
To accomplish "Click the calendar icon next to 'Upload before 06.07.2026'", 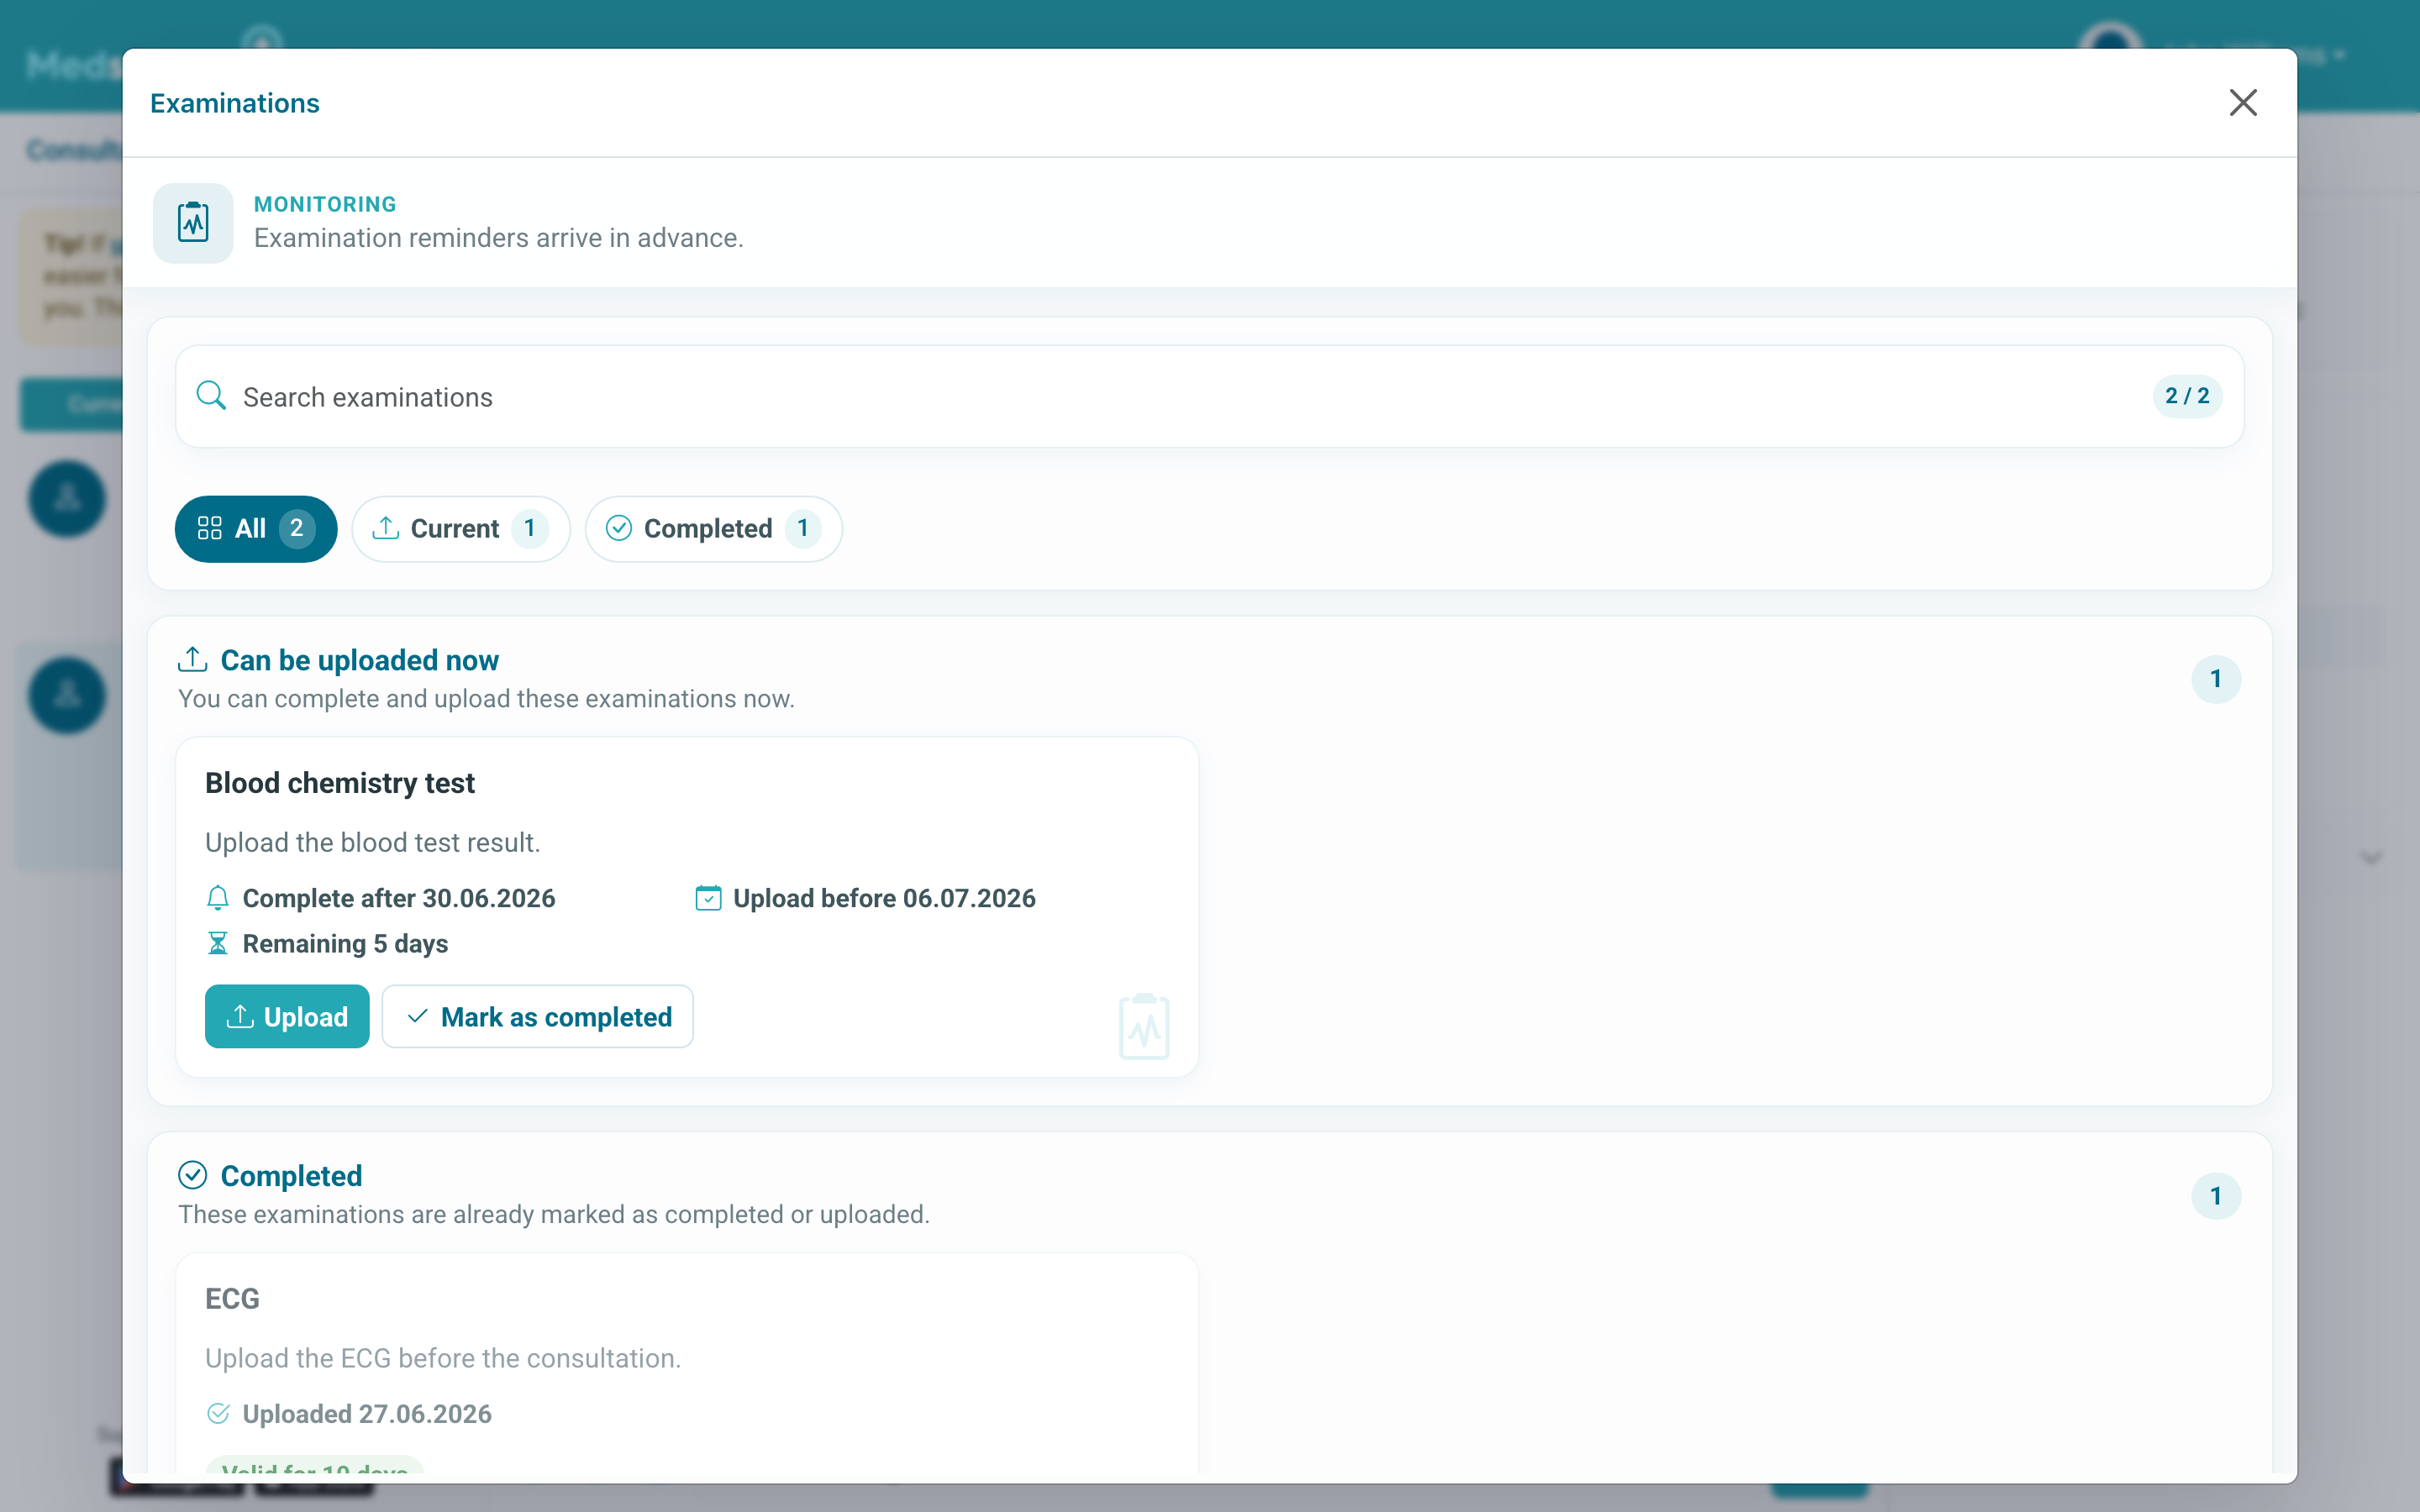I will 708,898.
